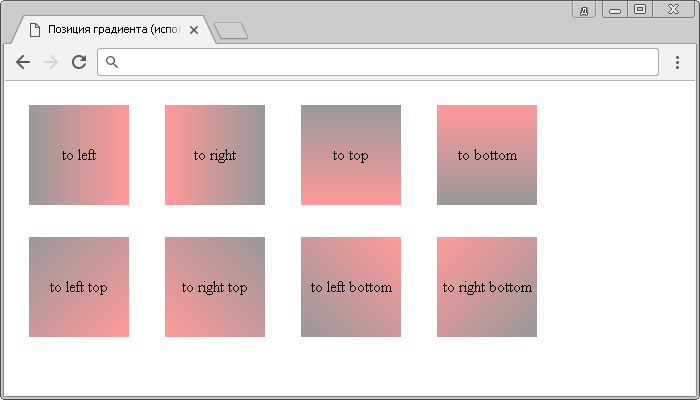Select the 'to top' gradient square
This screenshot has height=400, width=700.
[351, 155]
